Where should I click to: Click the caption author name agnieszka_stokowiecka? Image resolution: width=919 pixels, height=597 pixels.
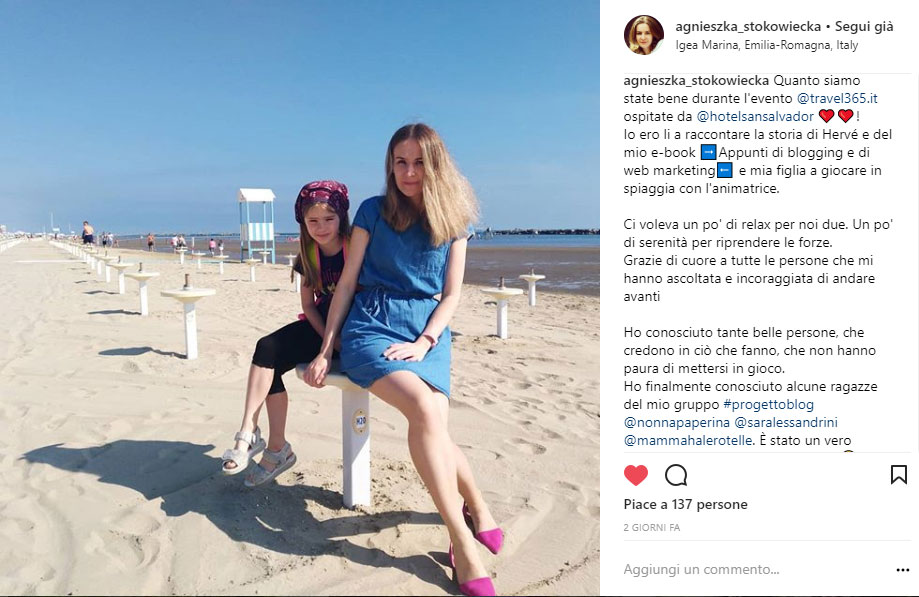(696, 80)
